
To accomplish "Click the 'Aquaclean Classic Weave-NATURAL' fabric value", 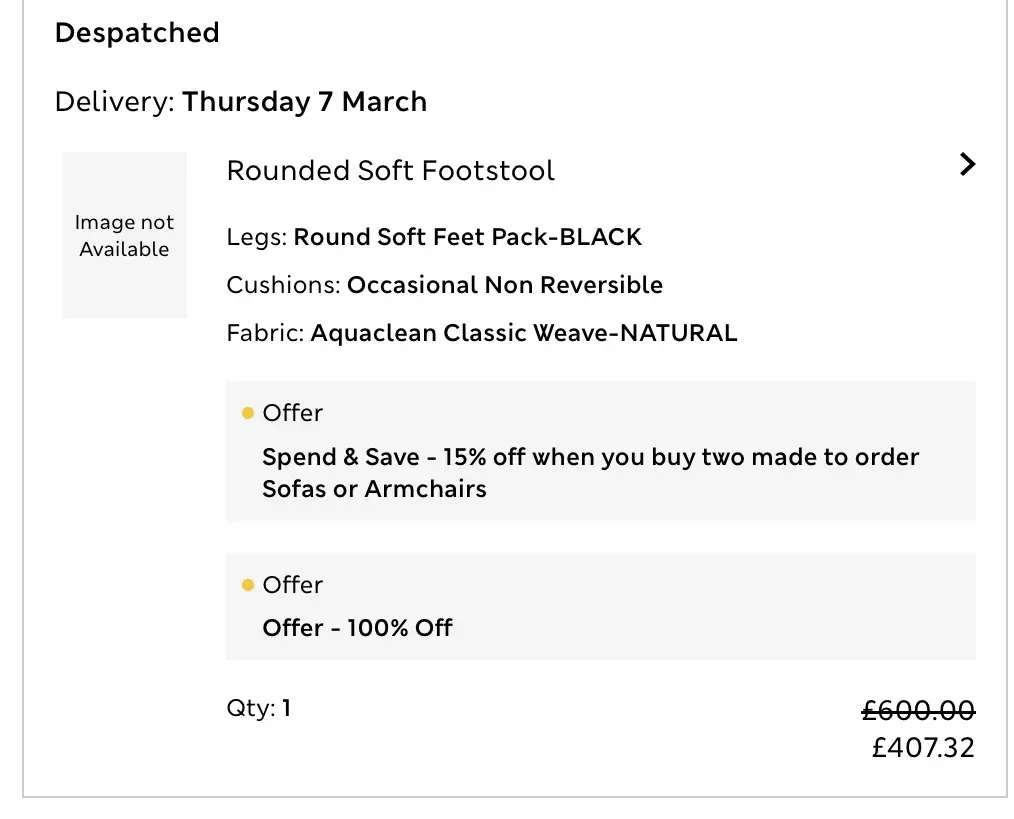I will point(523,333).
